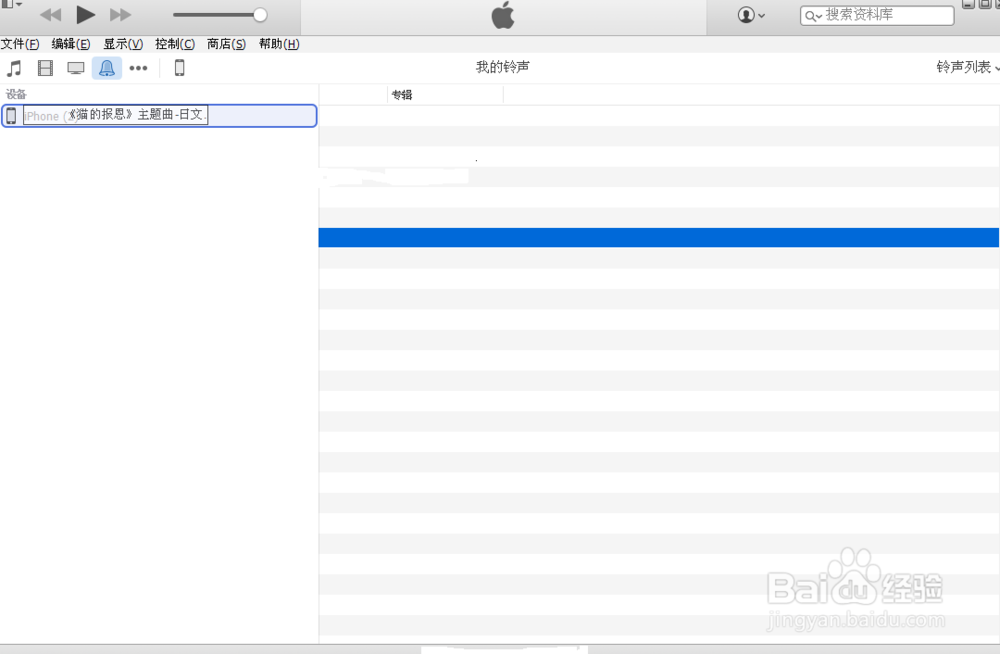1000x654 pixels.
Task: Open the 显示(V) menu
Action: [x=123, y=44]
